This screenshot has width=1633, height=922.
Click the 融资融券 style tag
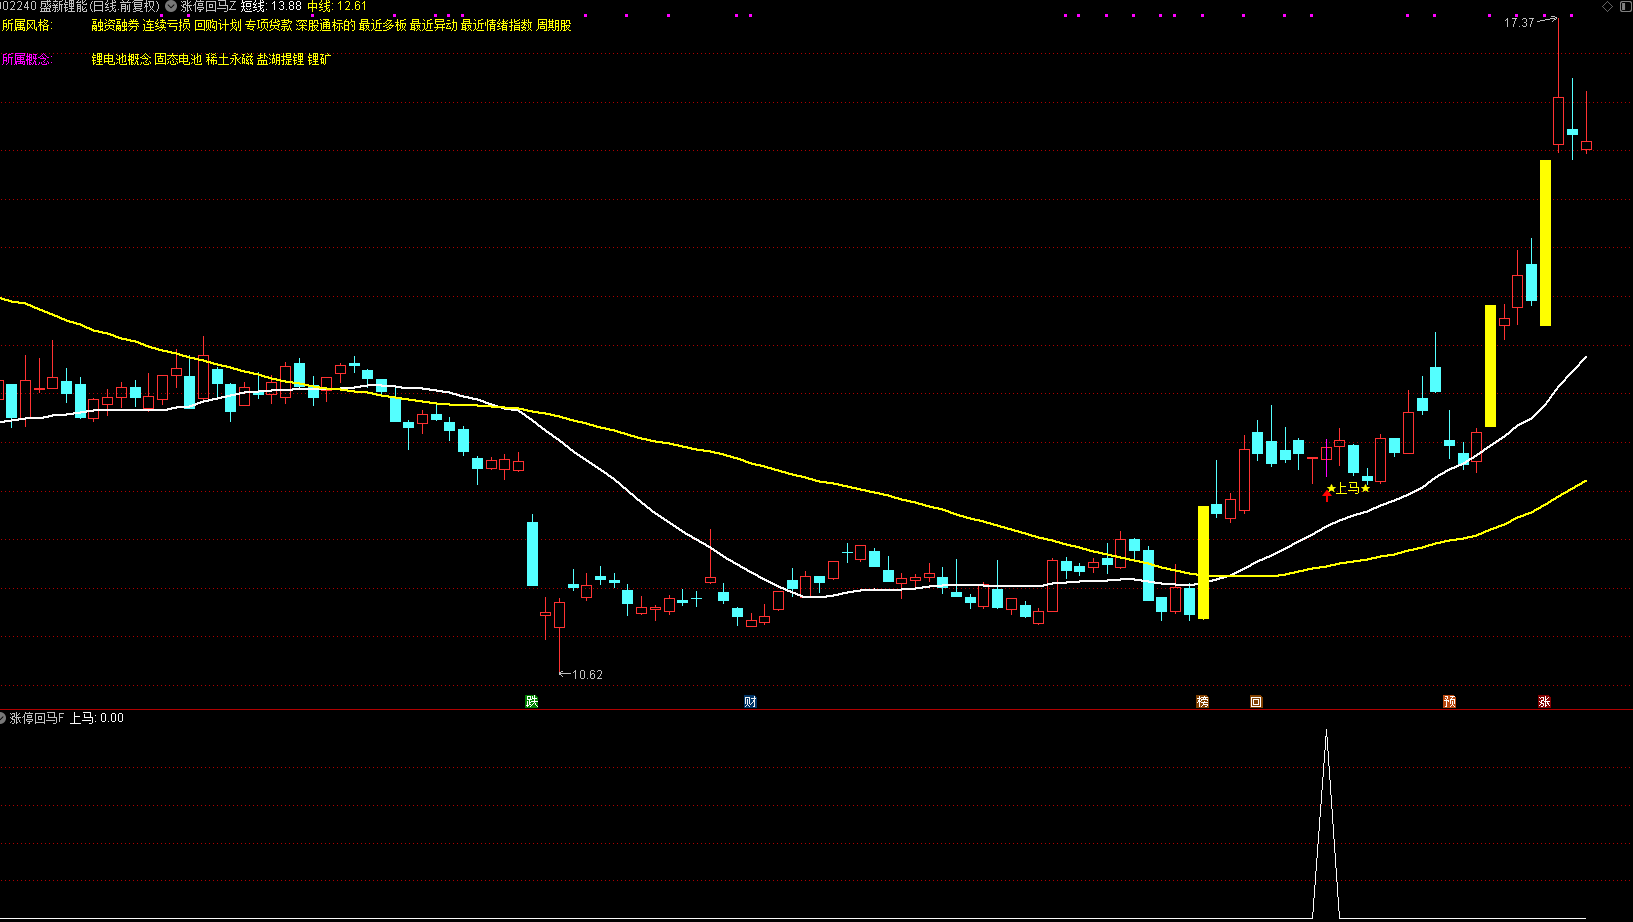coord(116,25)
